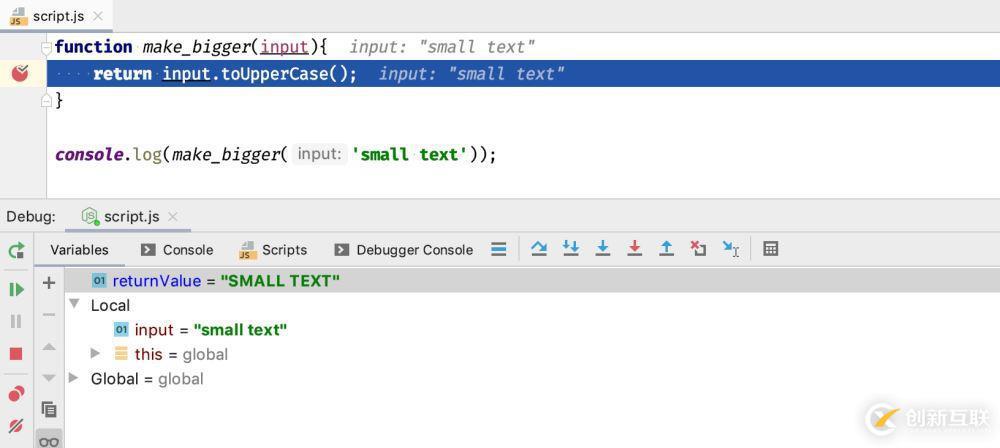Click the grey Pause Program icon
This screenshot has height=448, width=1000.
(x=17, y=321)
